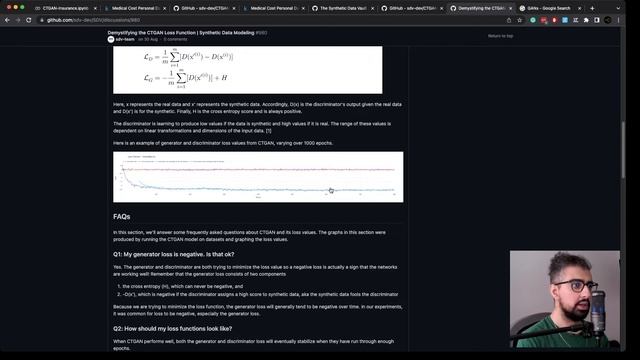Screen dimensions: 640x360
Task: Open the green circular extension icon
Action: coord(533,20)
